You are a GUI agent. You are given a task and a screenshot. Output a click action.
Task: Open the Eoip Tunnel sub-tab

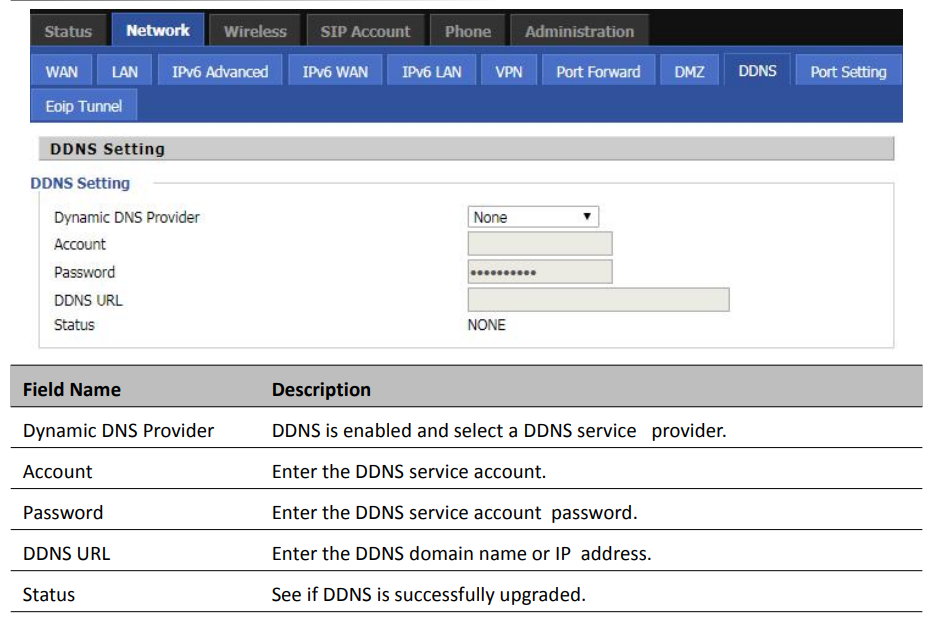pos(84,106)
